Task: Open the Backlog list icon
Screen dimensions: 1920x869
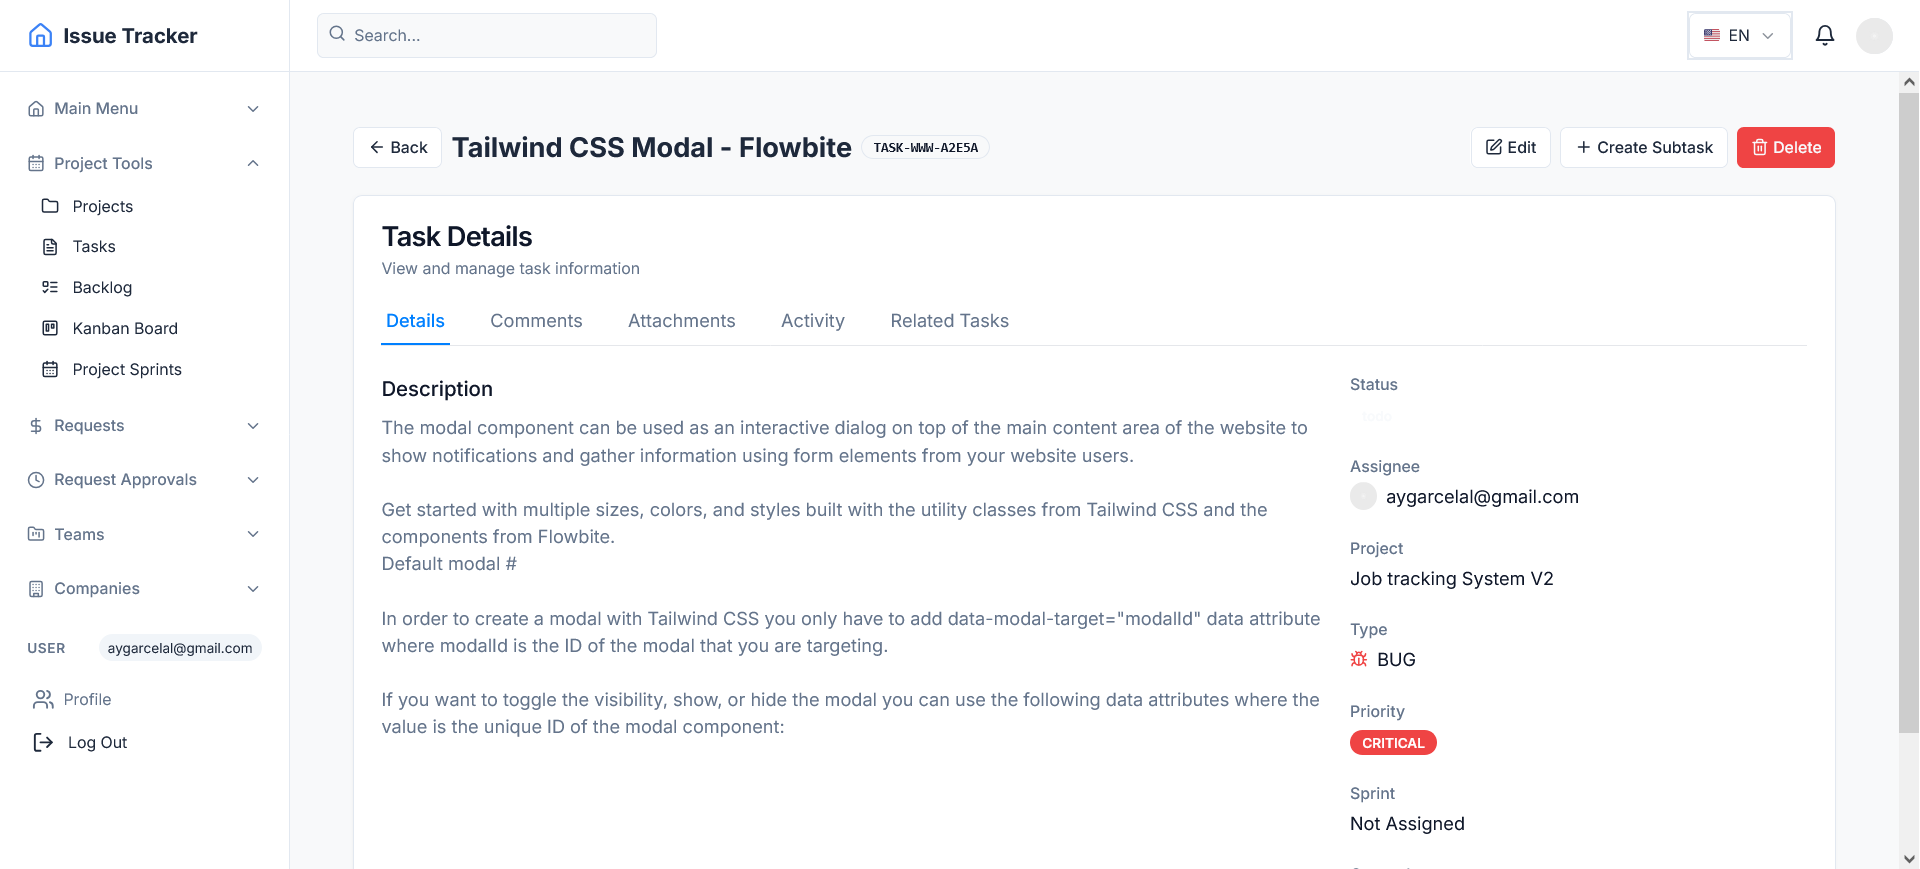Action: (x=52, y=287)
